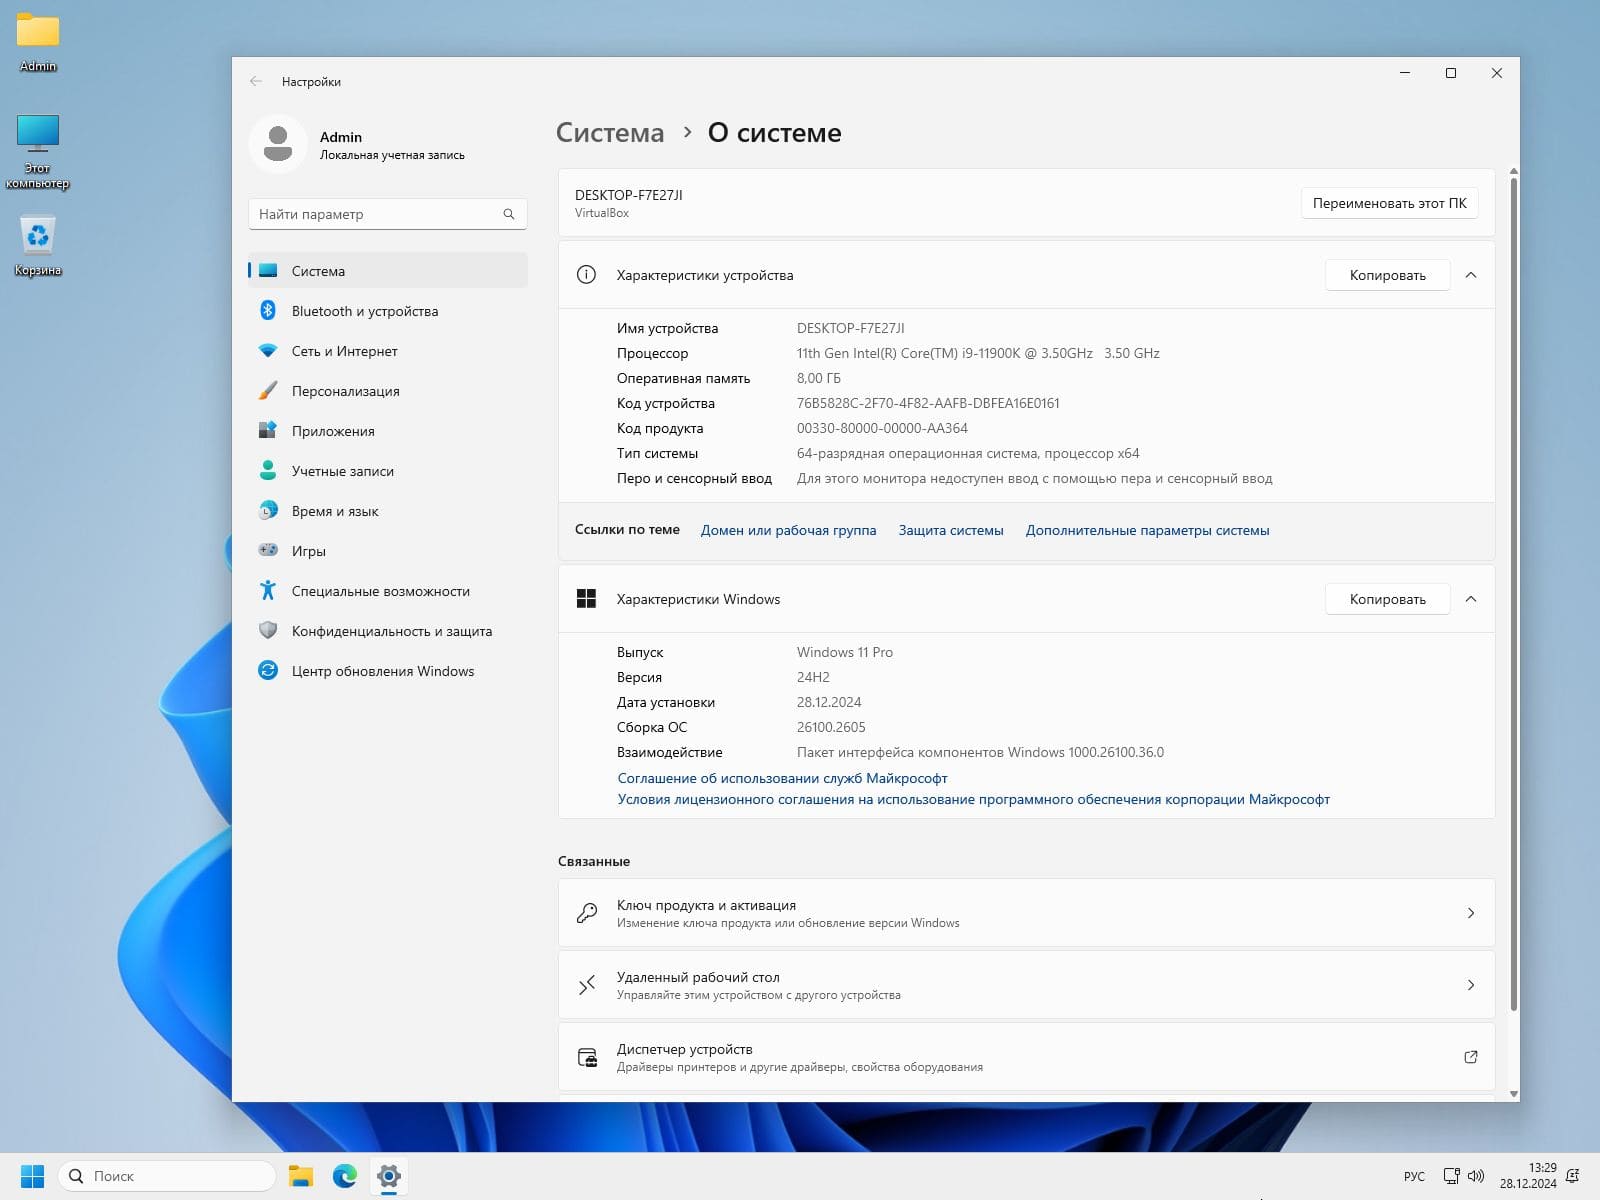Open Ключ продукта и активация chevron
1600x1200 pixels.
pyautogui.click(x=1471, y=913)
